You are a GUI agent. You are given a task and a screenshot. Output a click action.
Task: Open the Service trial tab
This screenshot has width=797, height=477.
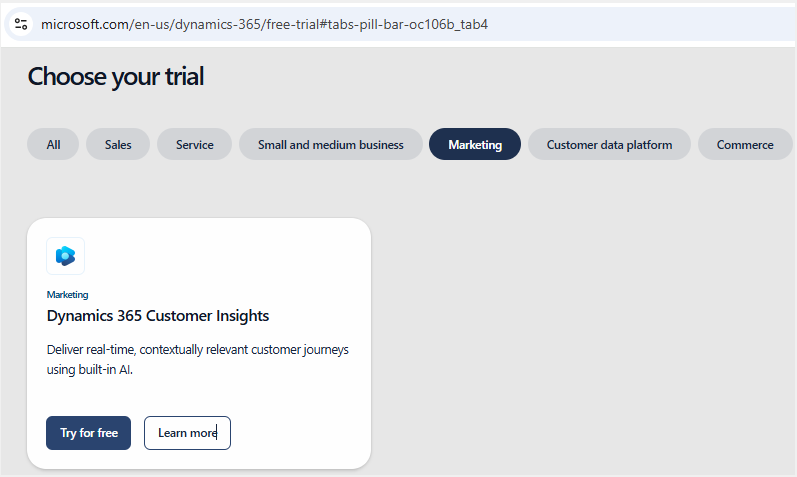[194, 144]
